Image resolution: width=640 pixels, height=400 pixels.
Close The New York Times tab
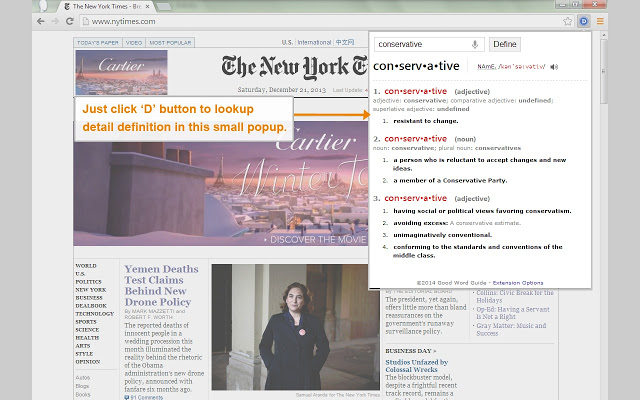click(147, 7)
